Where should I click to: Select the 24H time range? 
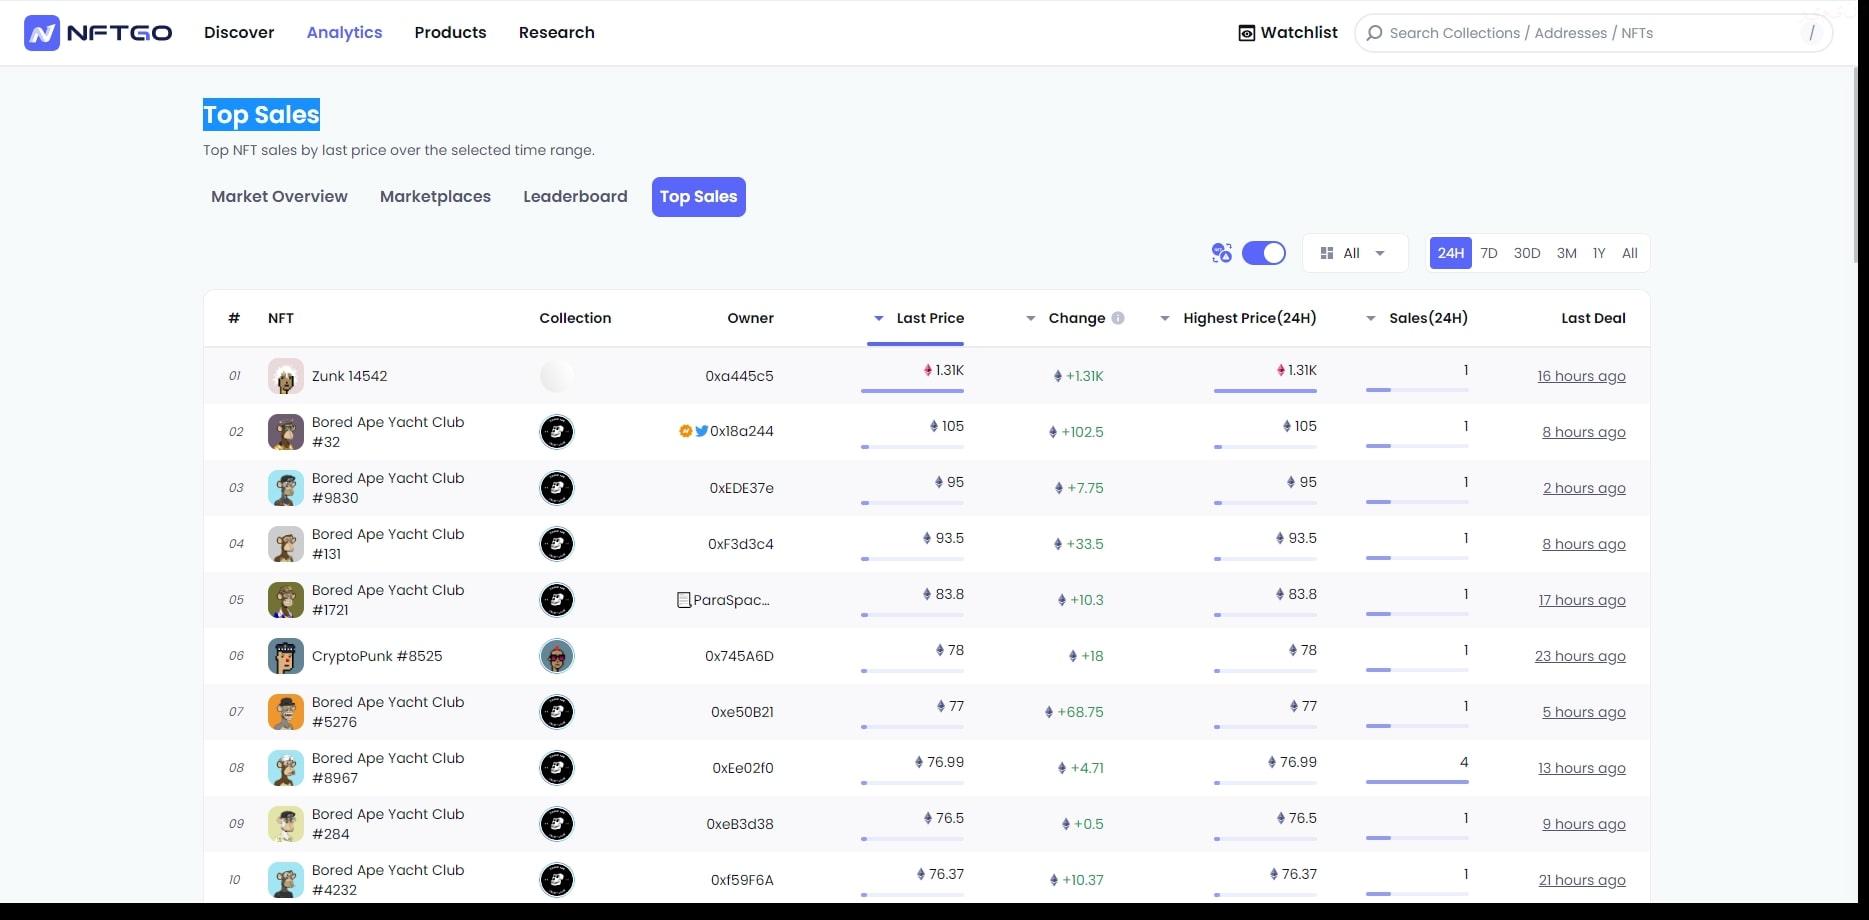point(1451,253)
